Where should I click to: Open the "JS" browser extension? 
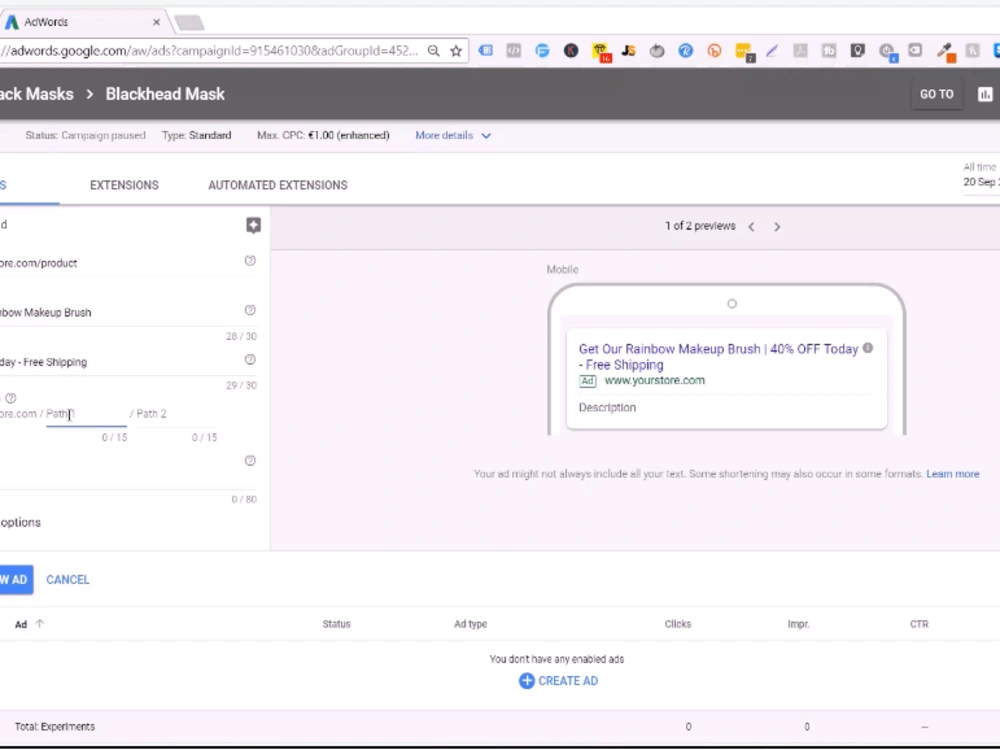click(x=628, y=50)
